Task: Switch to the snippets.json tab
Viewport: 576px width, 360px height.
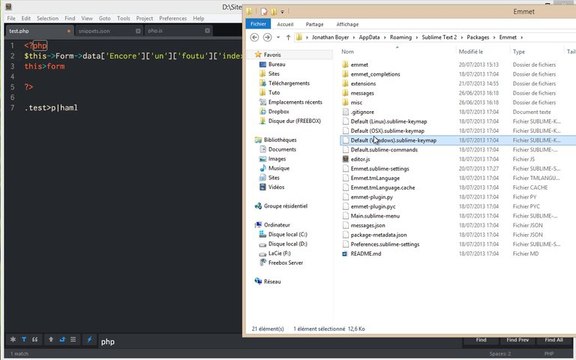Action: point(94,31)
